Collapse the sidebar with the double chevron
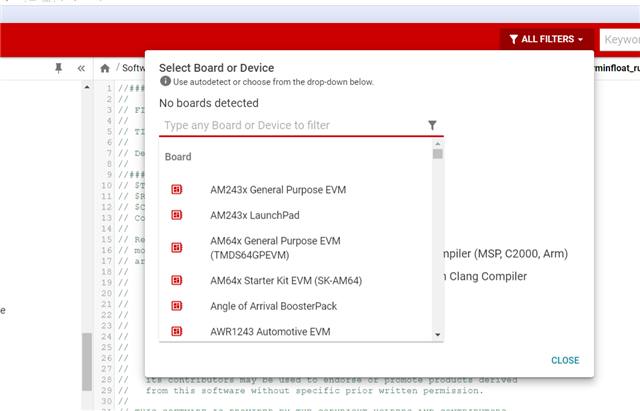 pos(81,68)
